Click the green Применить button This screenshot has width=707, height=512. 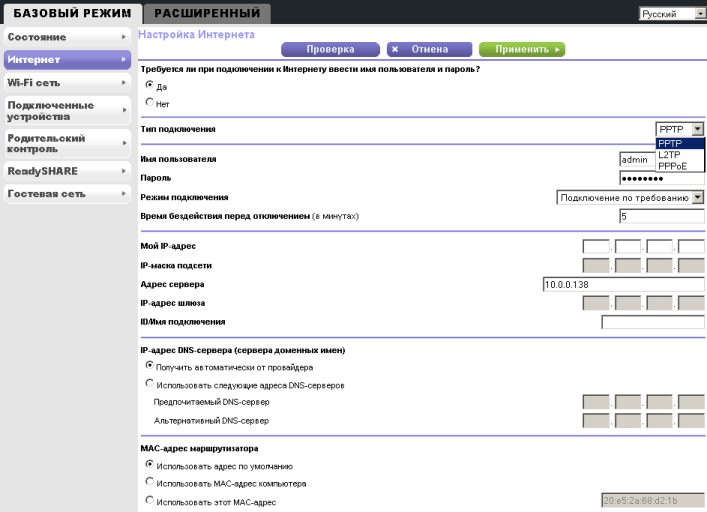pos(522,49)
